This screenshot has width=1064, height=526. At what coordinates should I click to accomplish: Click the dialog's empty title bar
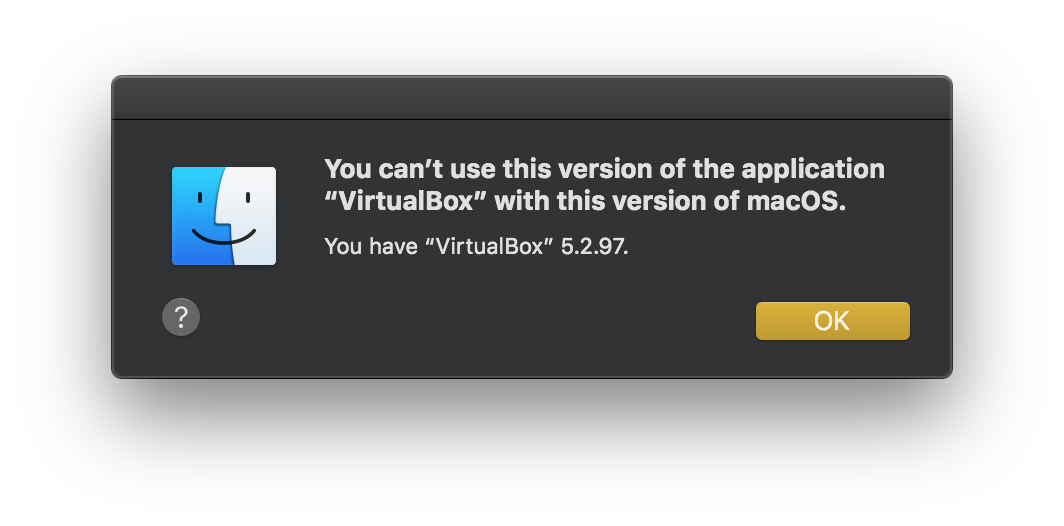click(x=531, y=98)
